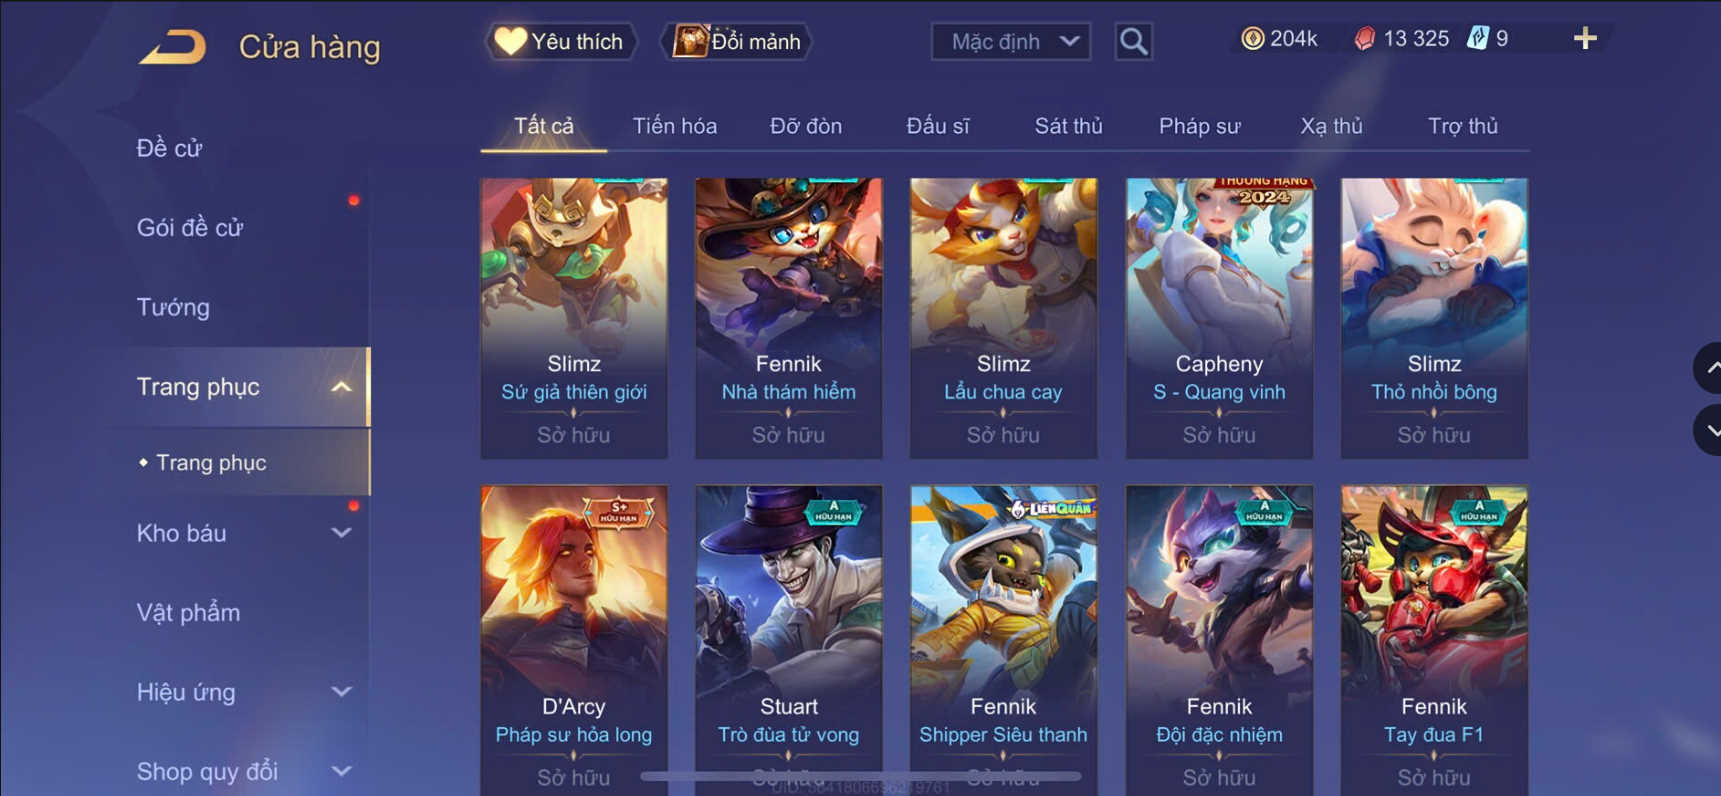Click the plus icon to add currency

[1585, 38]
